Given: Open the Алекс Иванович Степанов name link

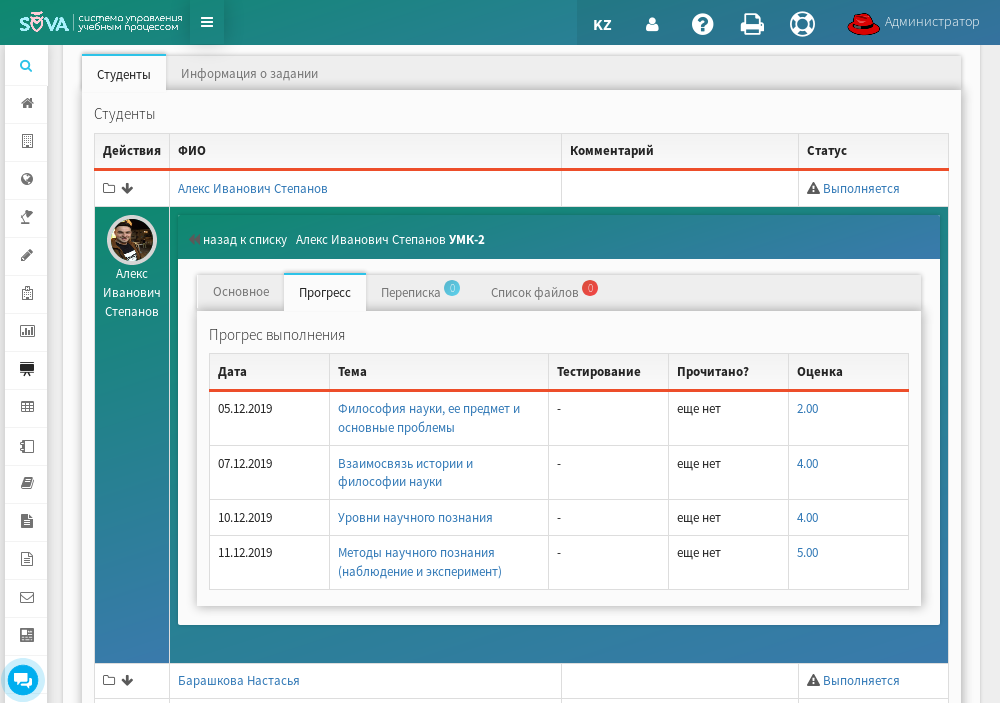Looking at the screenshot, I should (x=253, y=189).
